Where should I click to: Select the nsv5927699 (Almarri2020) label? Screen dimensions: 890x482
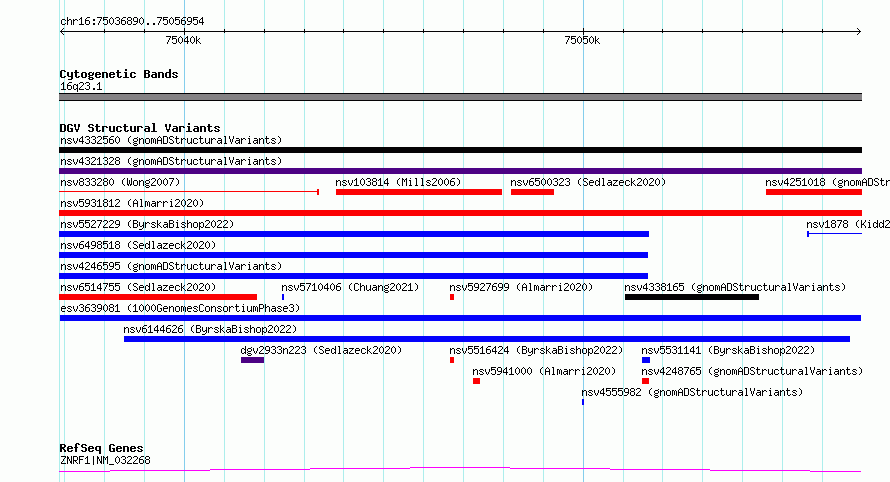521,287
